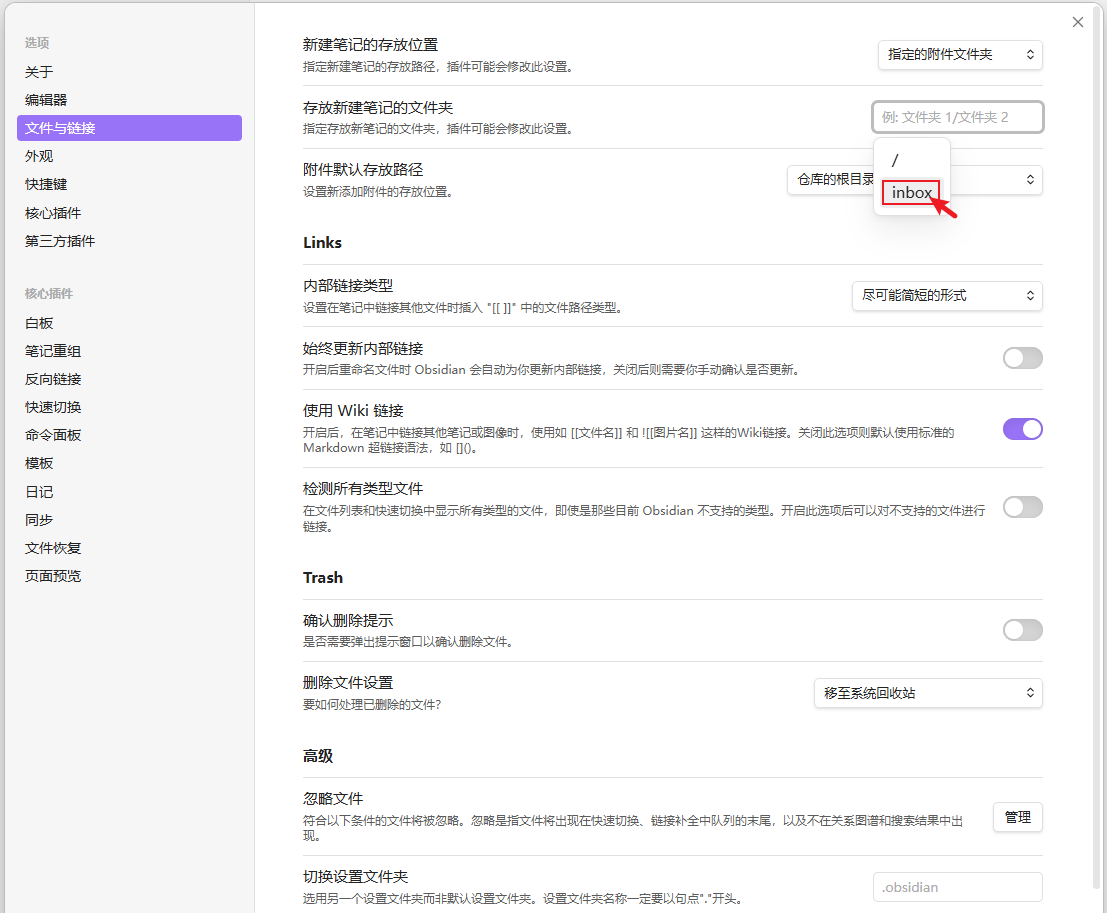Select inbox folder suggestion
The image size is (1107, 913).
(911, 193)
